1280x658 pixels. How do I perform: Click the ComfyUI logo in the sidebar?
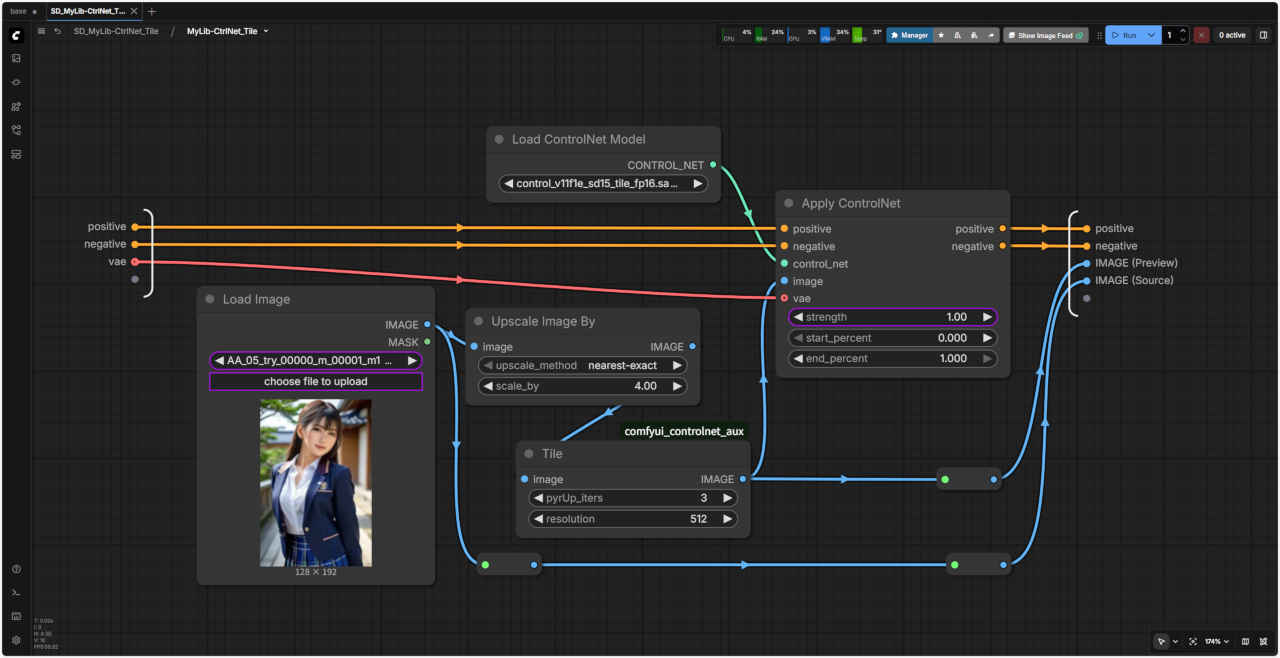coord(16,35)
